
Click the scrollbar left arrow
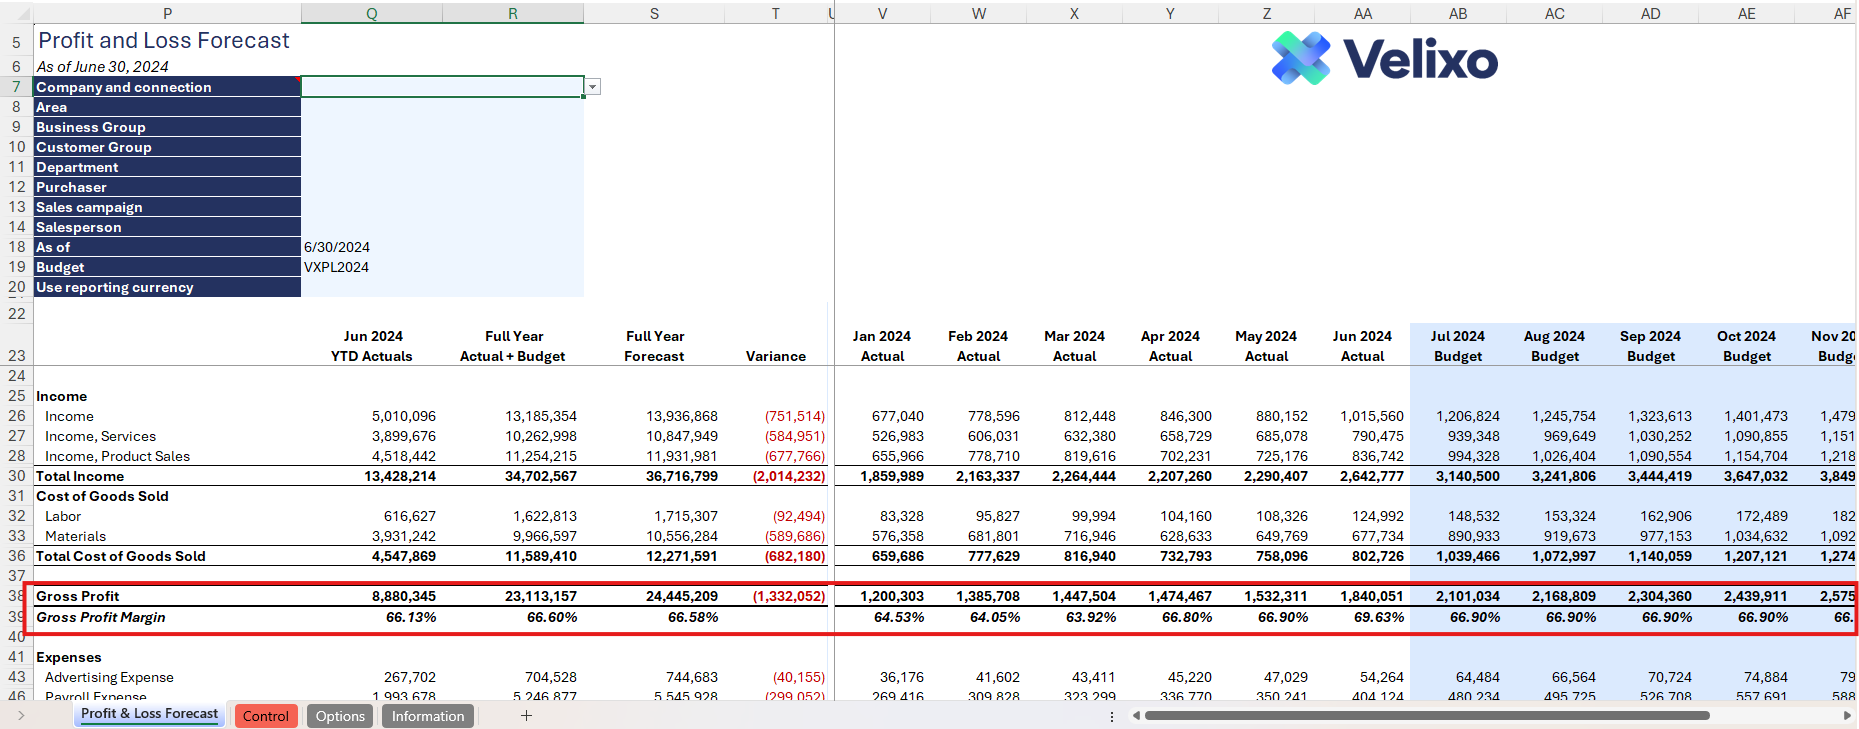(x=1136, y=715)
